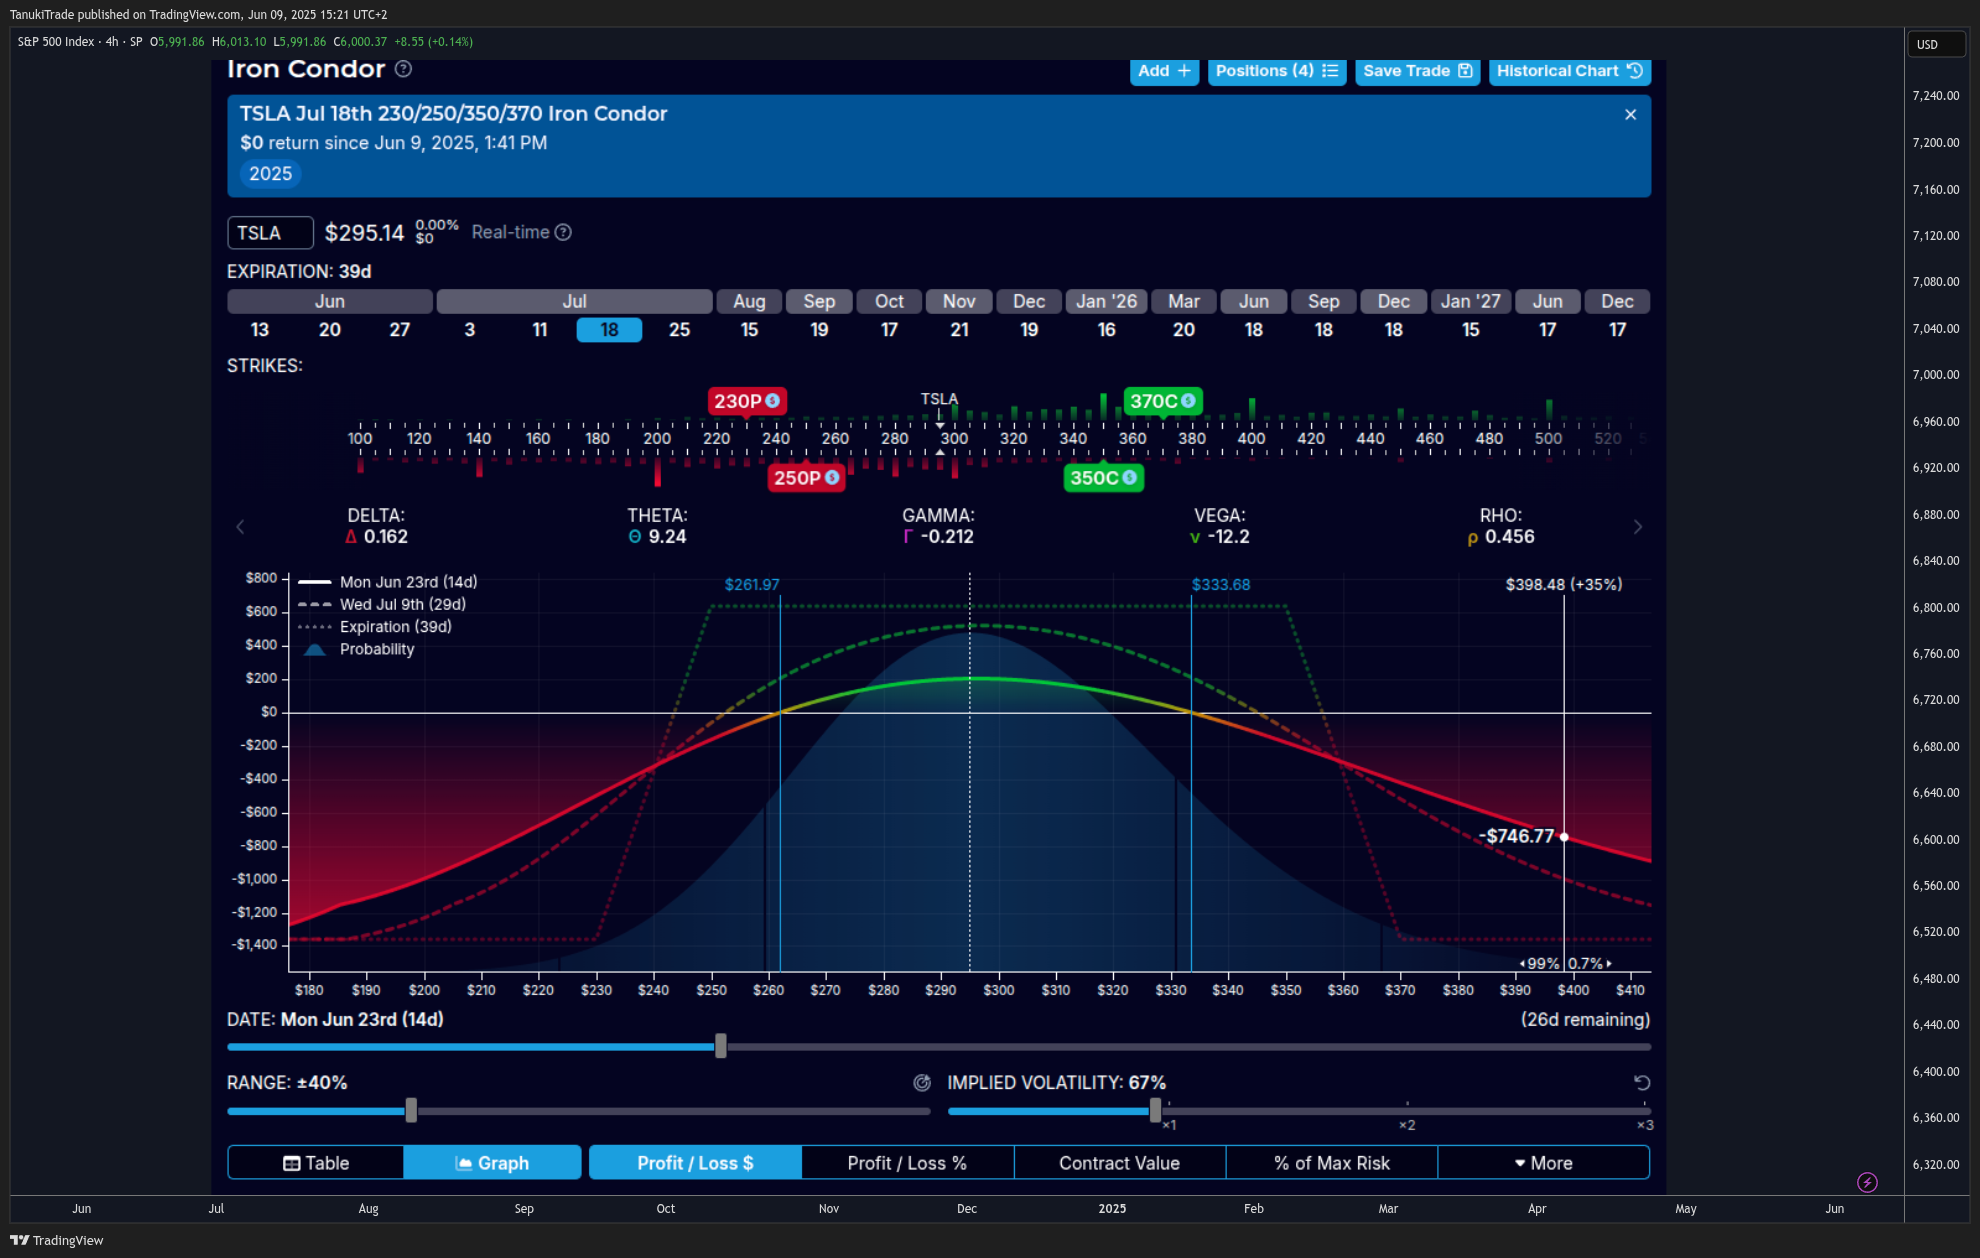Click S&P 500 Index symbol title
Screen dimensions: 1980x1258
pos(56,42)
